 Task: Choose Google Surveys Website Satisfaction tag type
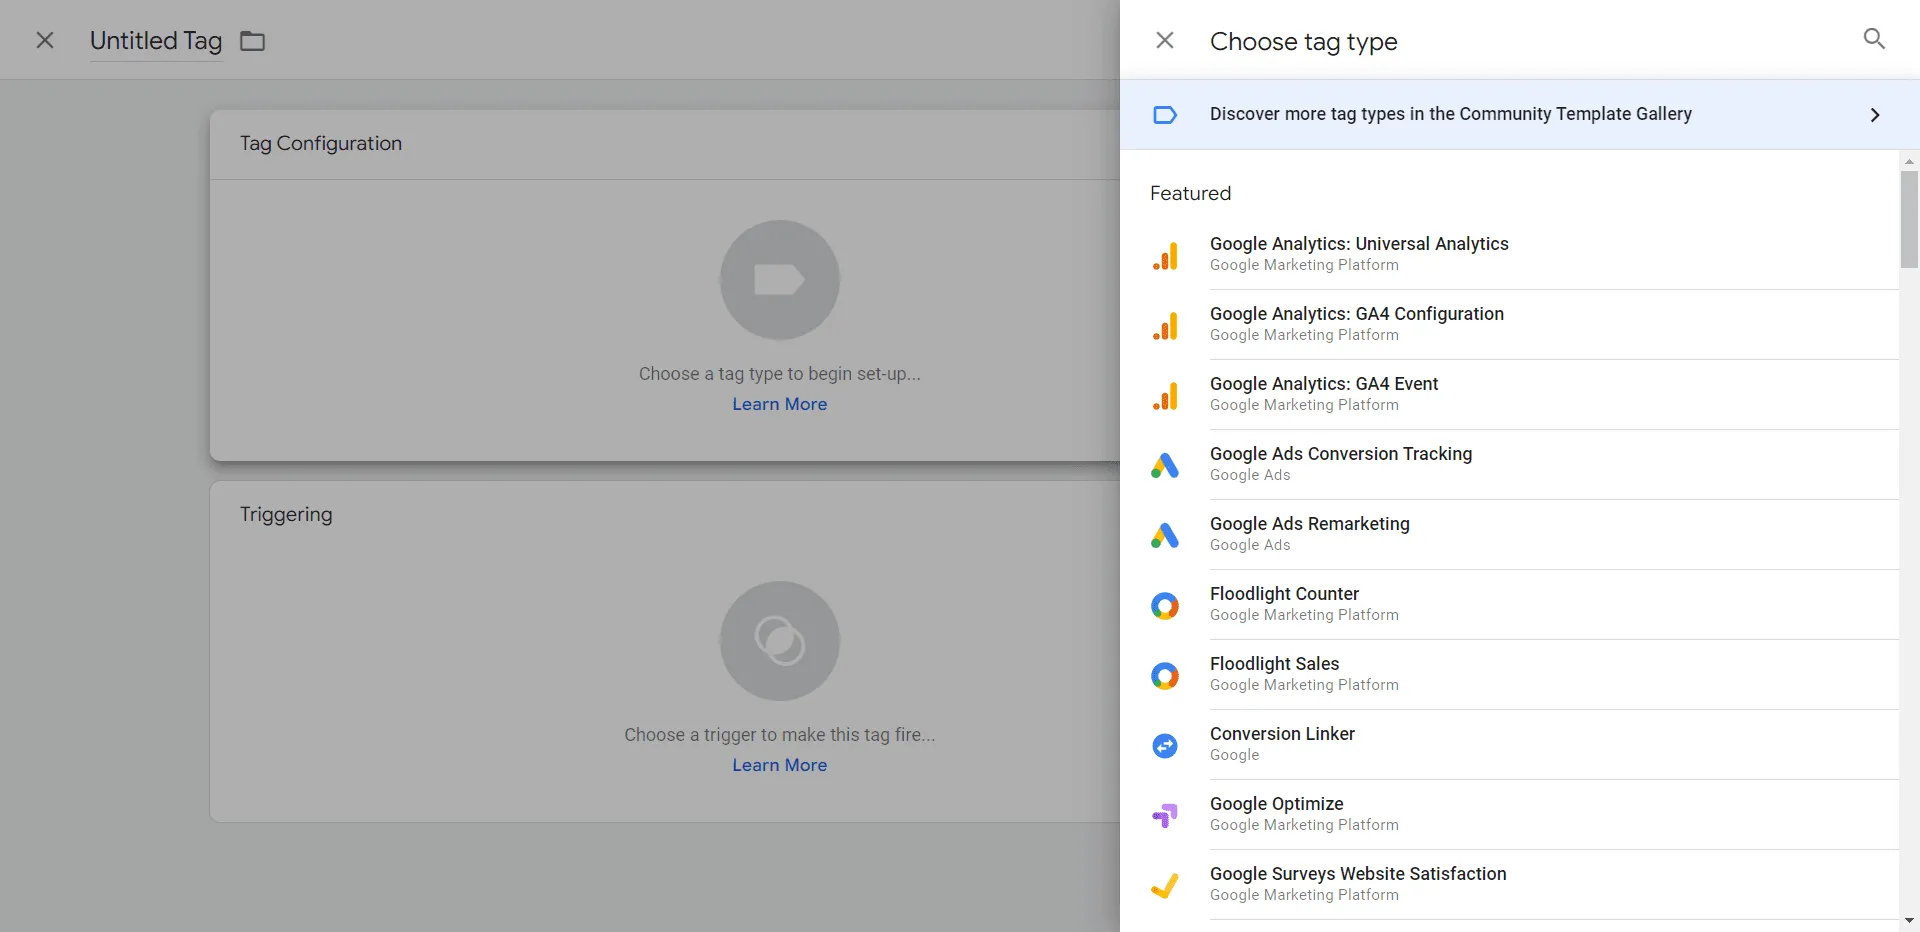point(1510,885)
